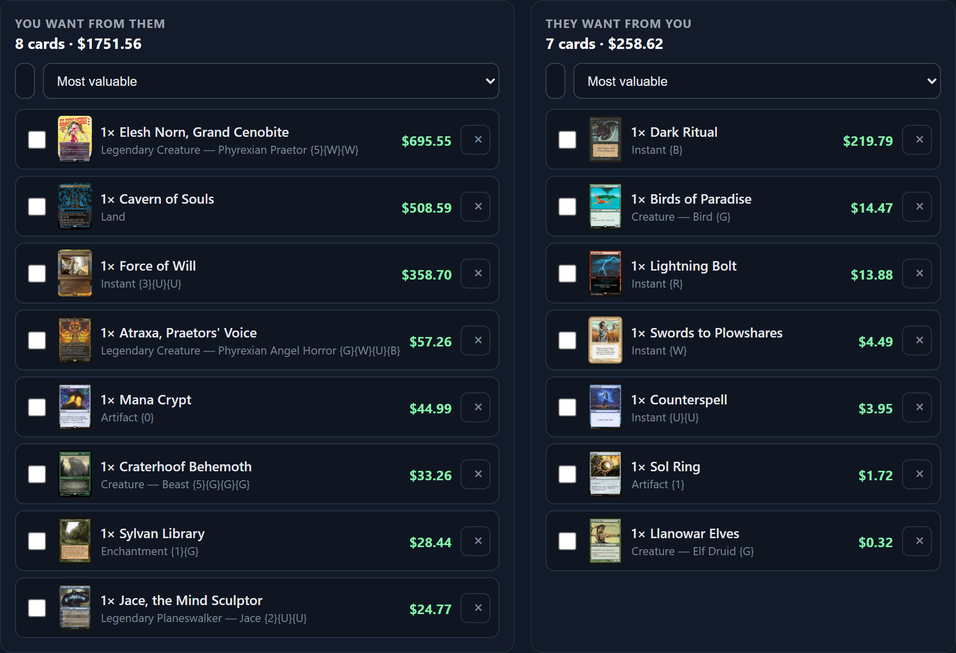This screenshot has height=653, width=956.
Task: View Mana Crypt card image
Action: (x=74, y=407)
